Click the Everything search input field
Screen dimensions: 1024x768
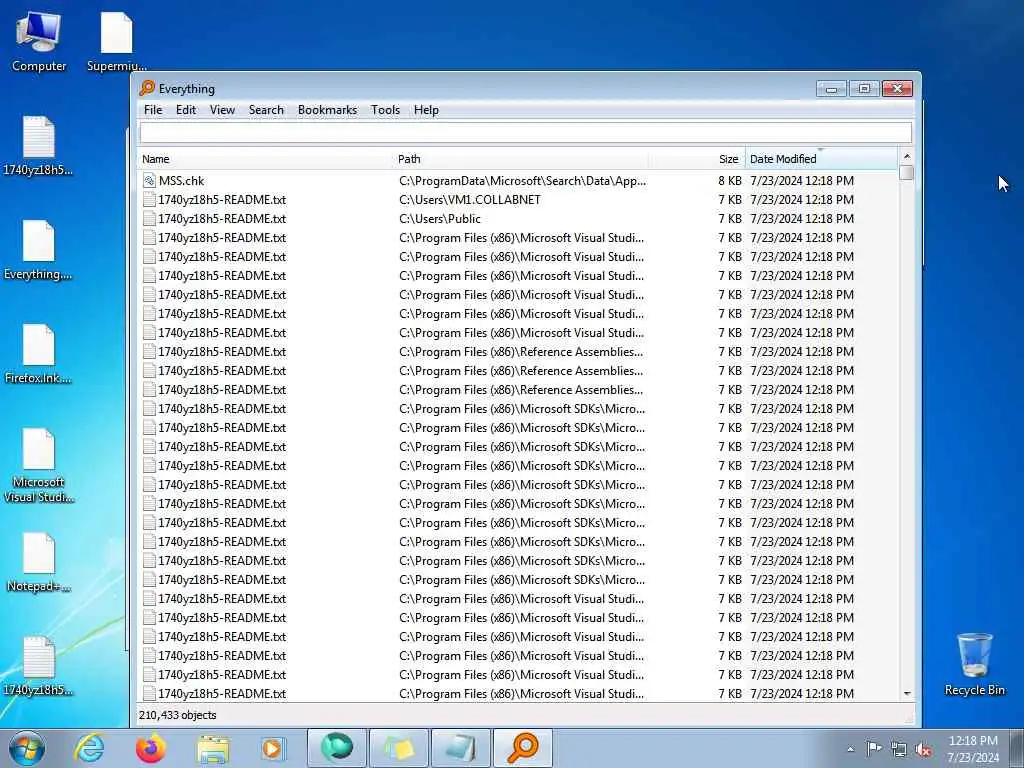point(526,133)
